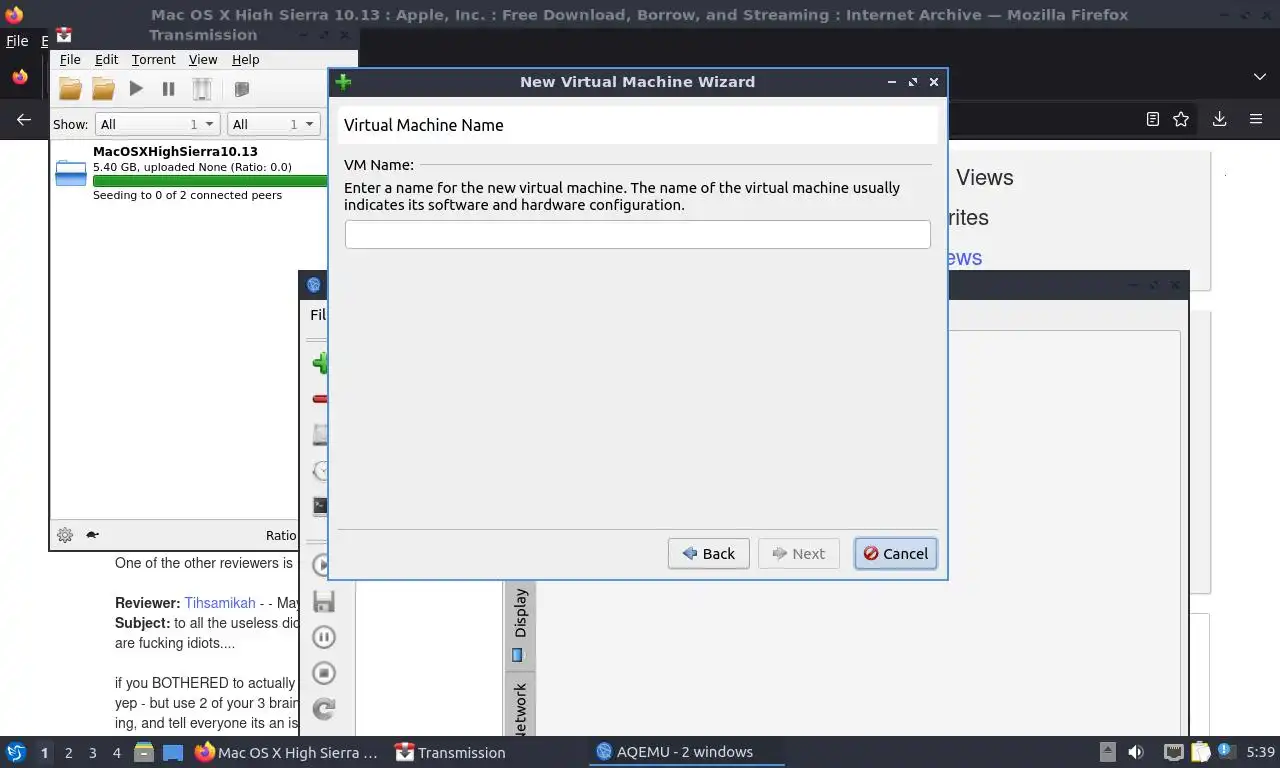Open the volume control tray icon
Viewport: 1280px width, 768px height.
click(x=1136, y=752)
